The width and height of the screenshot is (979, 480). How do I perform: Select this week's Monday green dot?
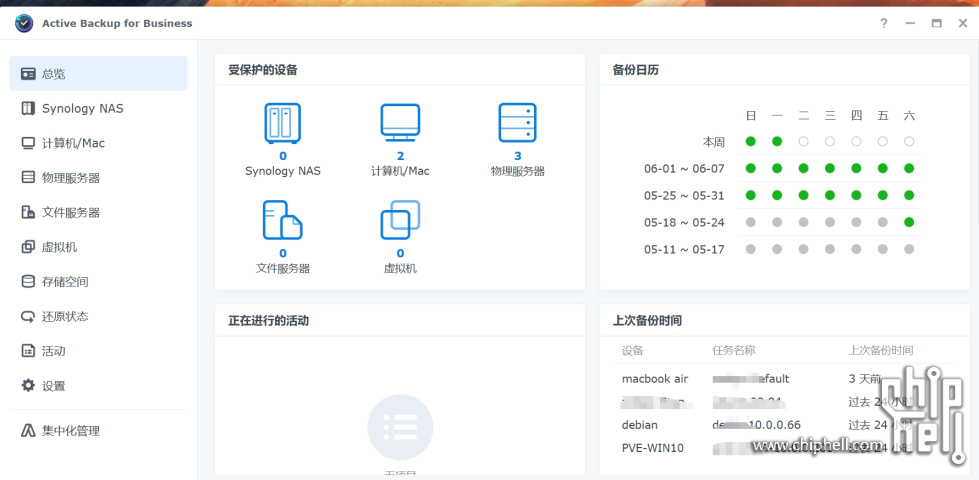coord(777,142)
